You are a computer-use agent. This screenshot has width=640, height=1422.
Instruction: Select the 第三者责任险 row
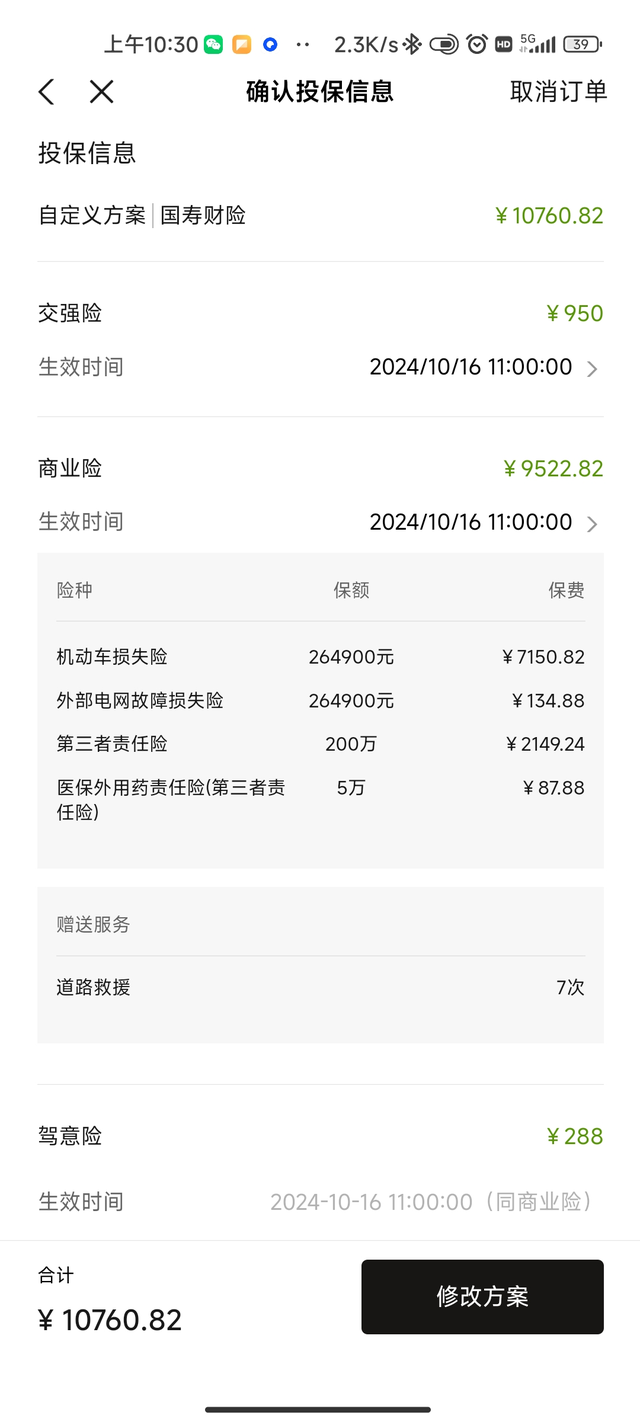[320, 744]
